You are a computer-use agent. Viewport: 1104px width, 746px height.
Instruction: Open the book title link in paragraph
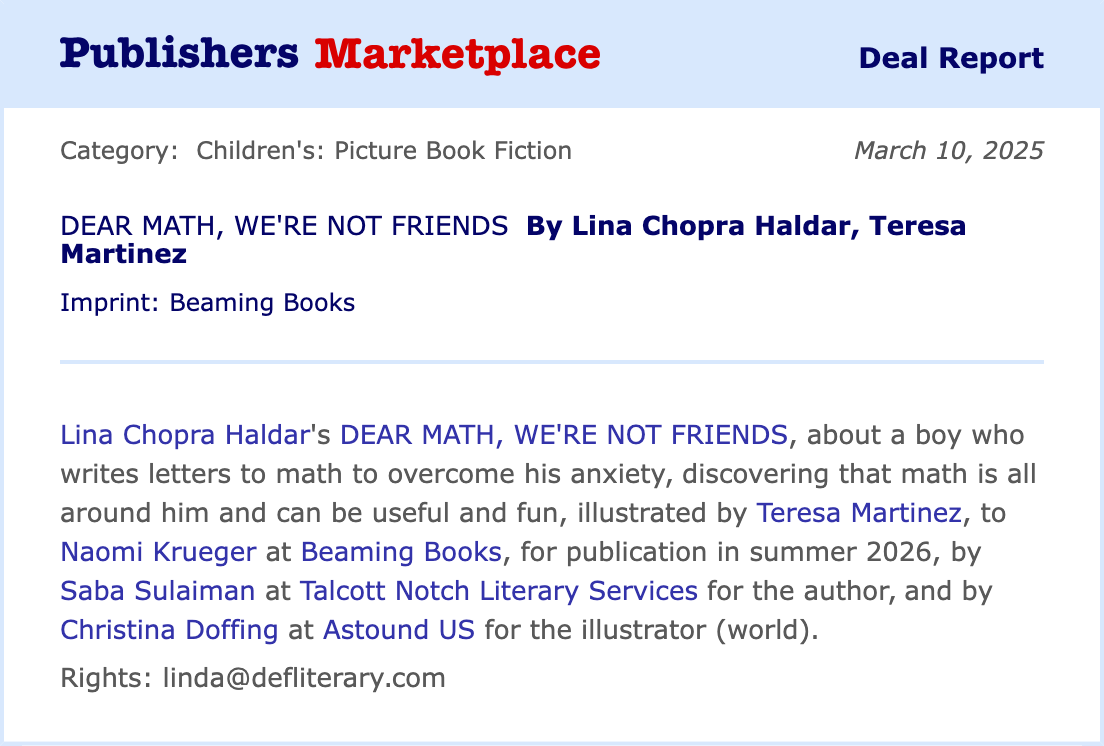563,435
